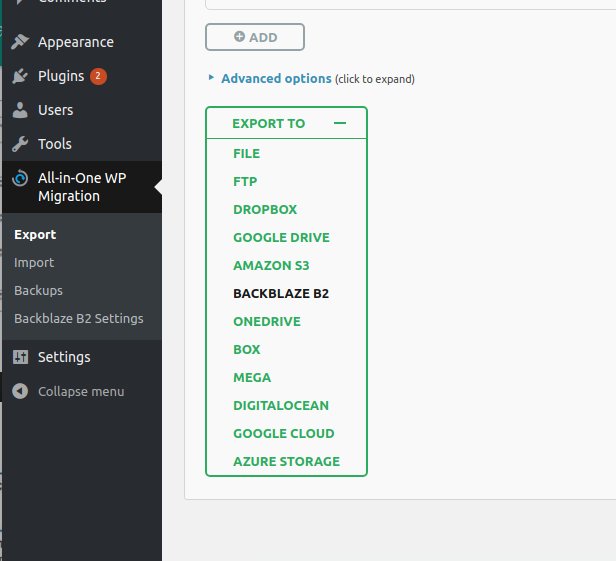Click the Appearance paintbrush icon

20,42
